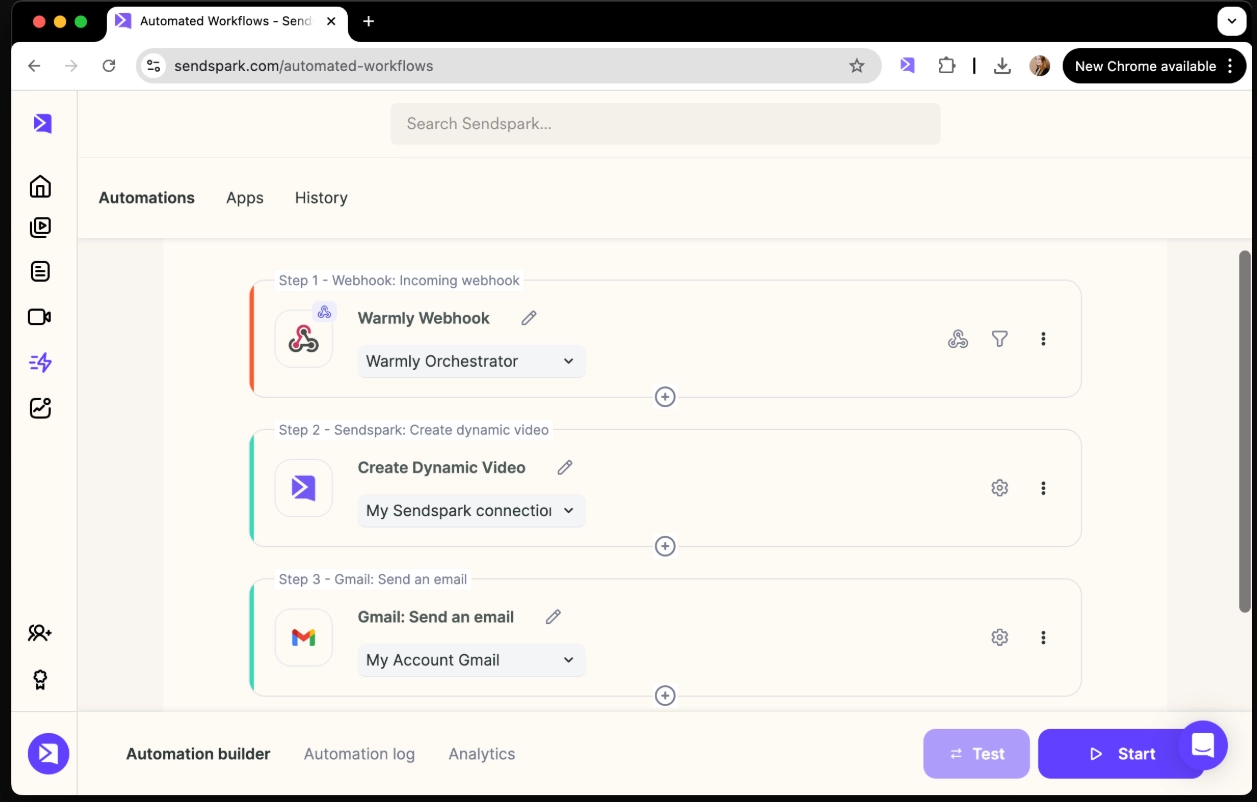This screenshot has width=1257, height=802.
Task: Click New Chrome available button
Action: click(1154, 66)
